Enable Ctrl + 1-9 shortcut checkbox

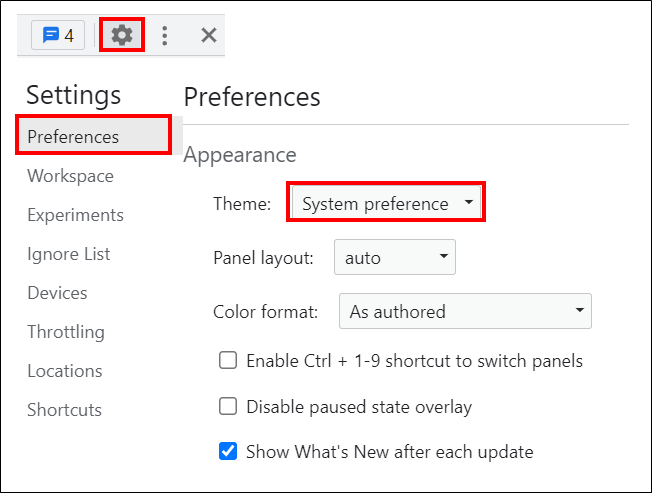tap(228, 360)
